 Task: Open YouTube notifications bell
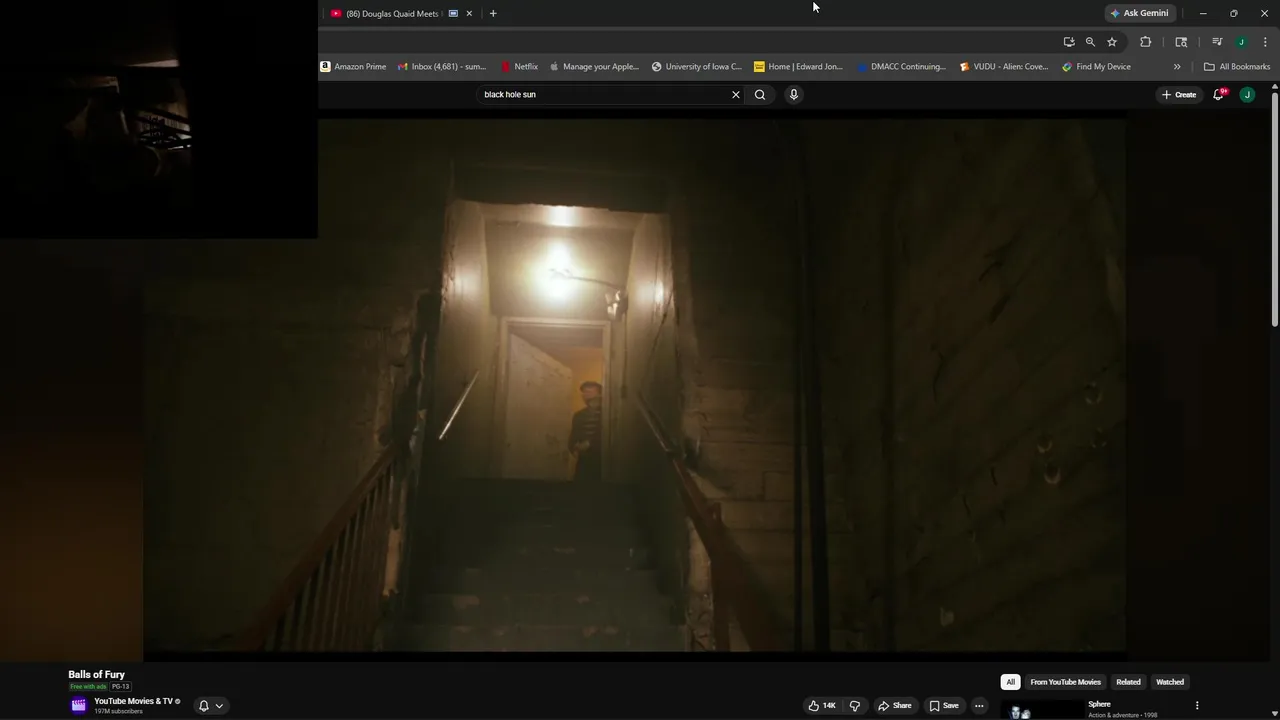[x=1219, y=94]
